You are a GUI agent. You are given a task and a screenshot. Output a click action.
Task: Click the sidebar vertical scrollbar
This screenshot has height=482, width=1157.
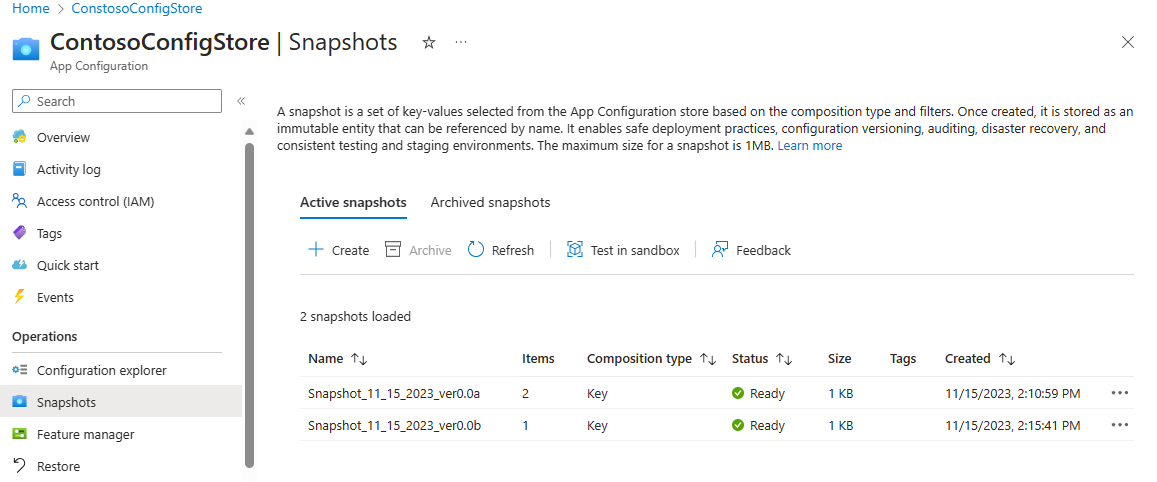(x=249, y=305)
